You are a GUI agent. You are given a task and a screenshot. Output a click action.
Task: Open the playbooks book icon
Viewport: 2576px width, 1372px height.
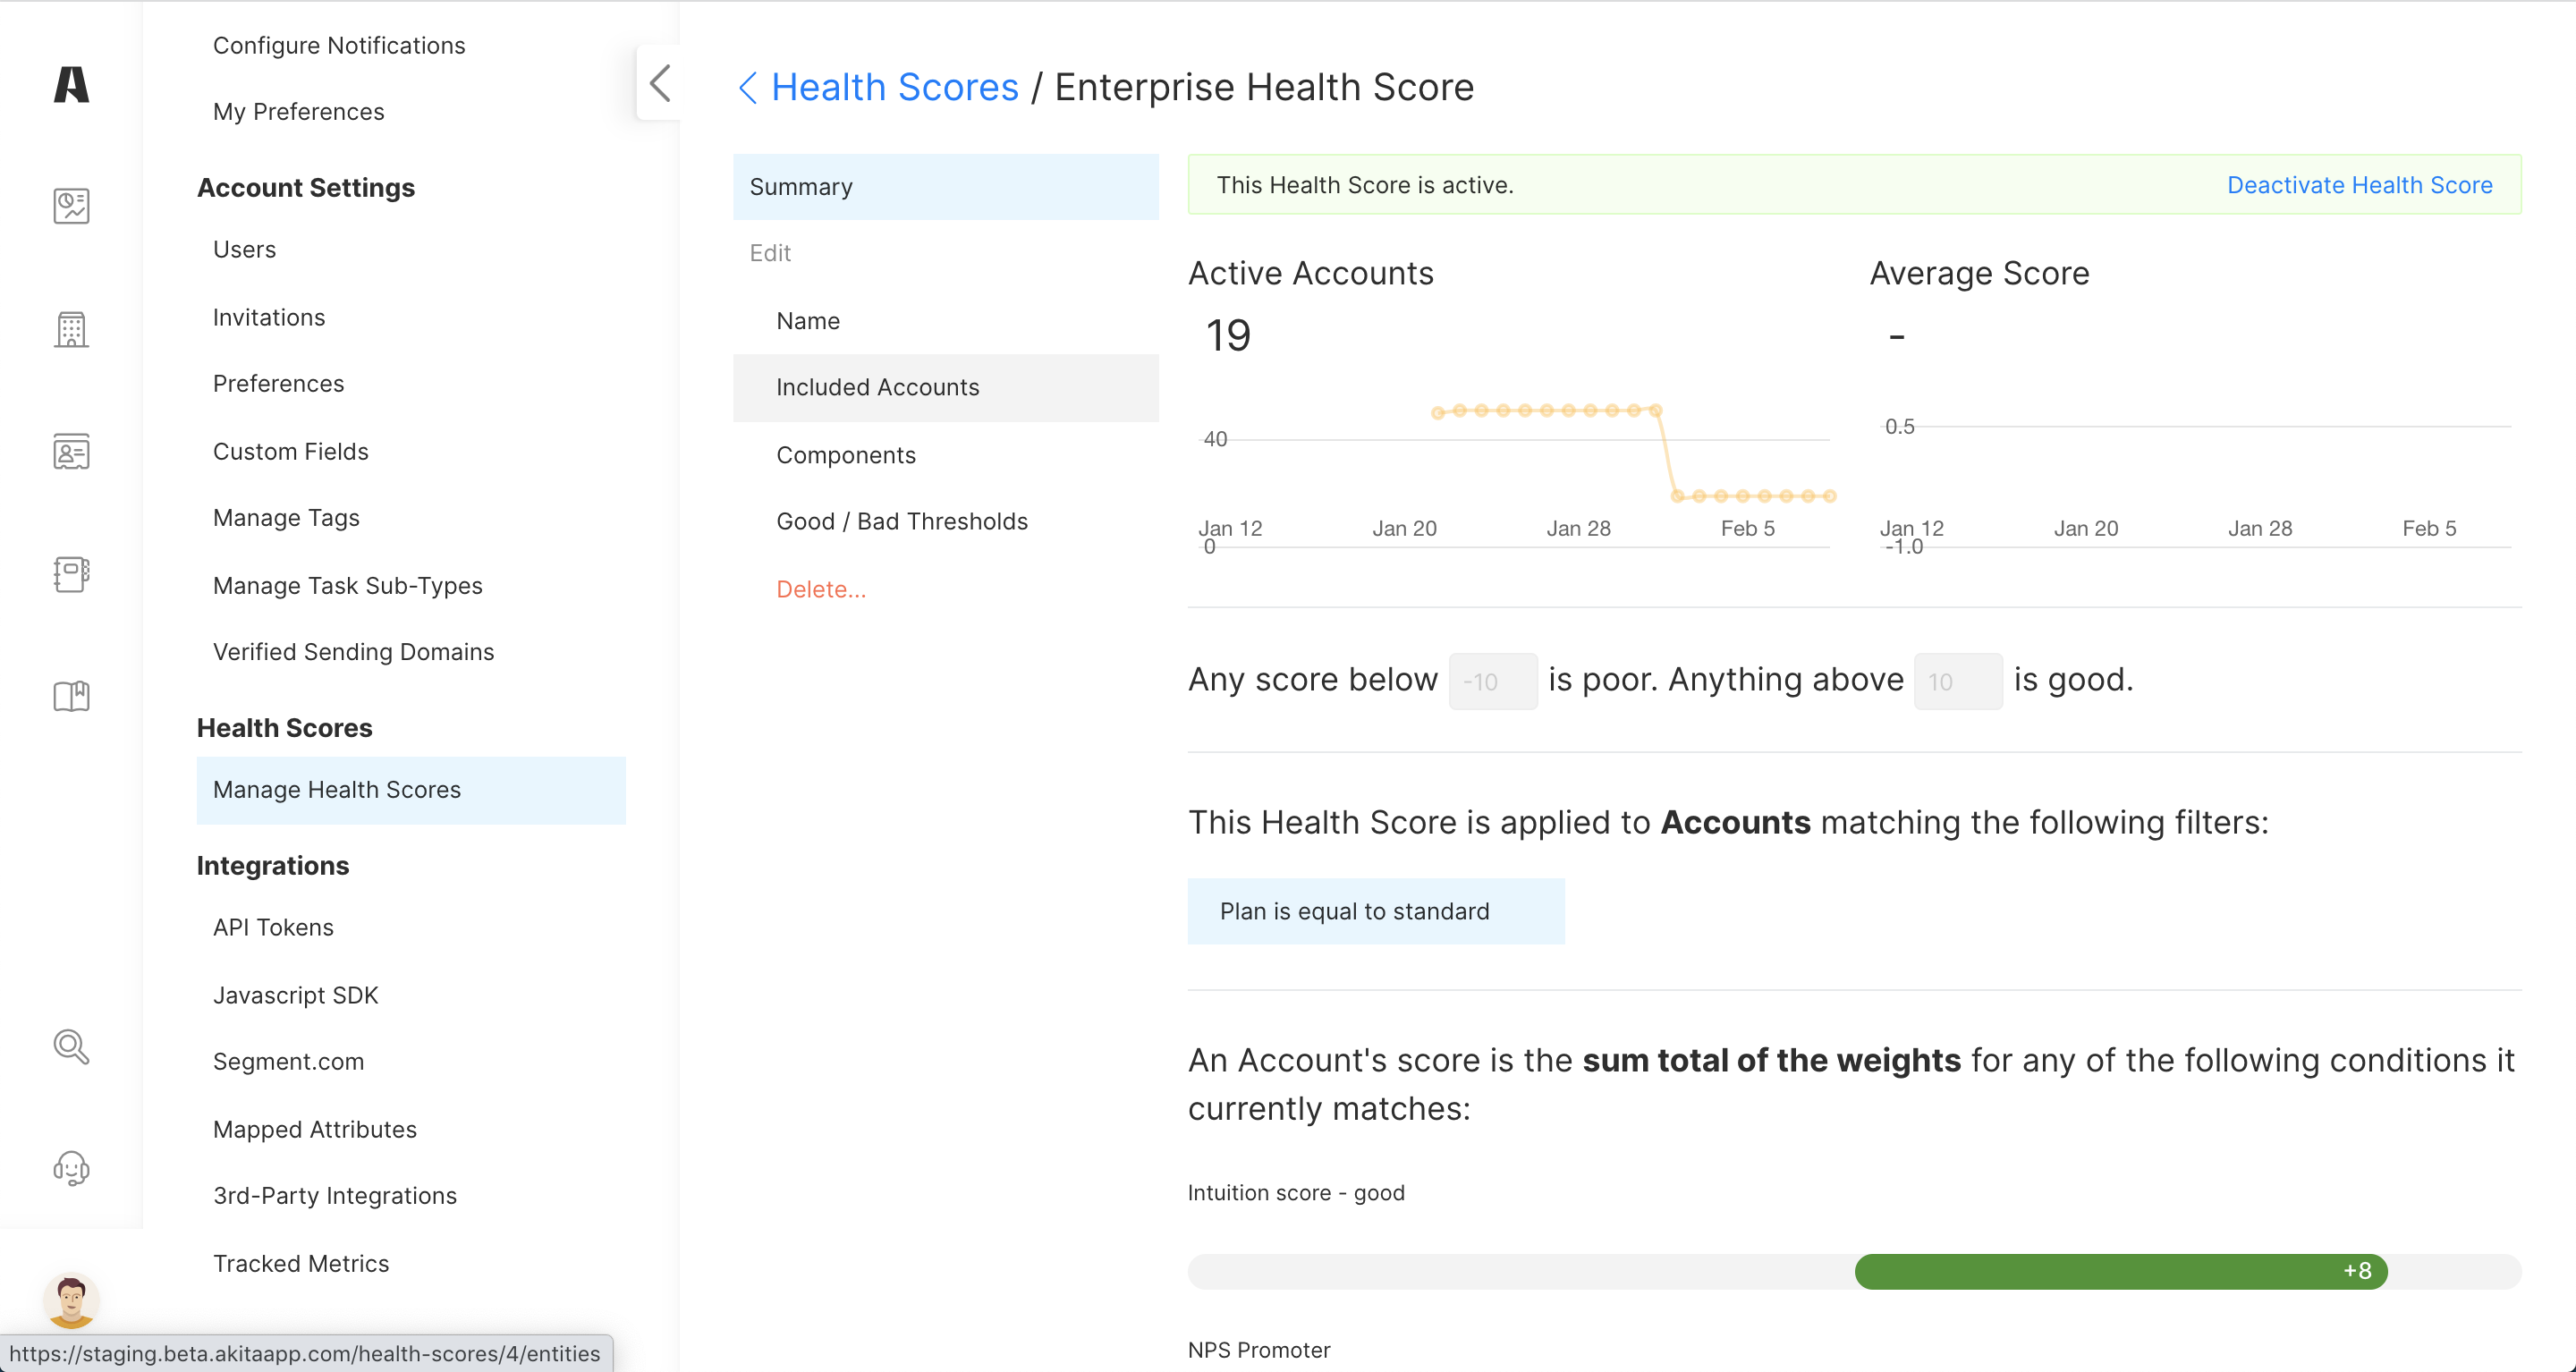click(x=71, y=696)
